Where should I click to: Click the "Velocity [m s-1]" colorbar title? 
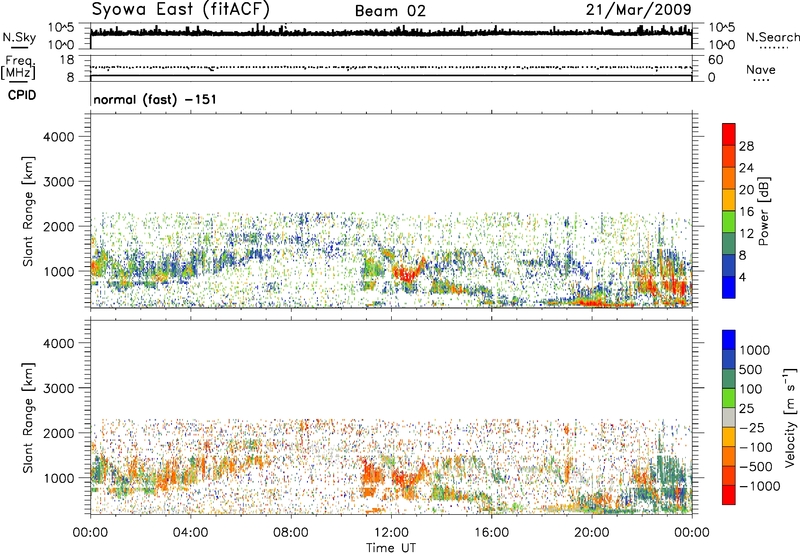pos(790,418)
